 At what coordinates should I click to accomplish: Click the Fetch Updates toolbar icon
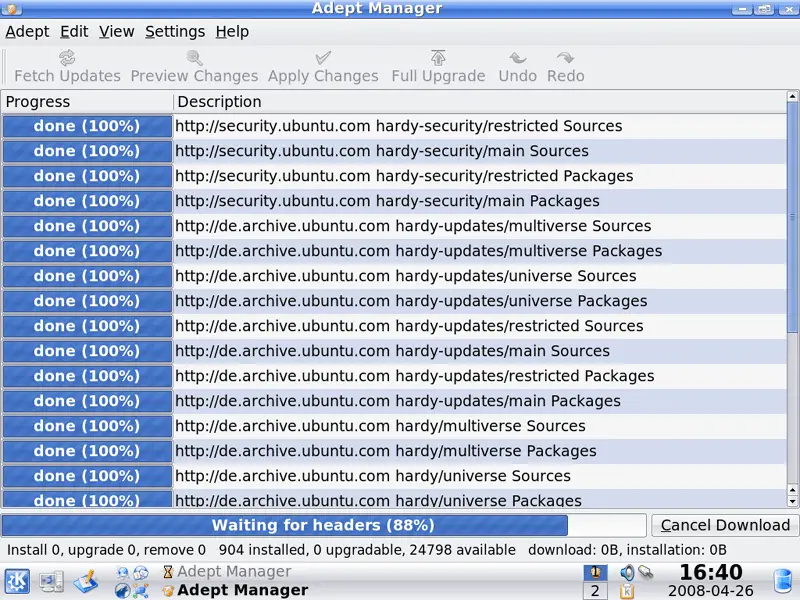coord(67,58)
